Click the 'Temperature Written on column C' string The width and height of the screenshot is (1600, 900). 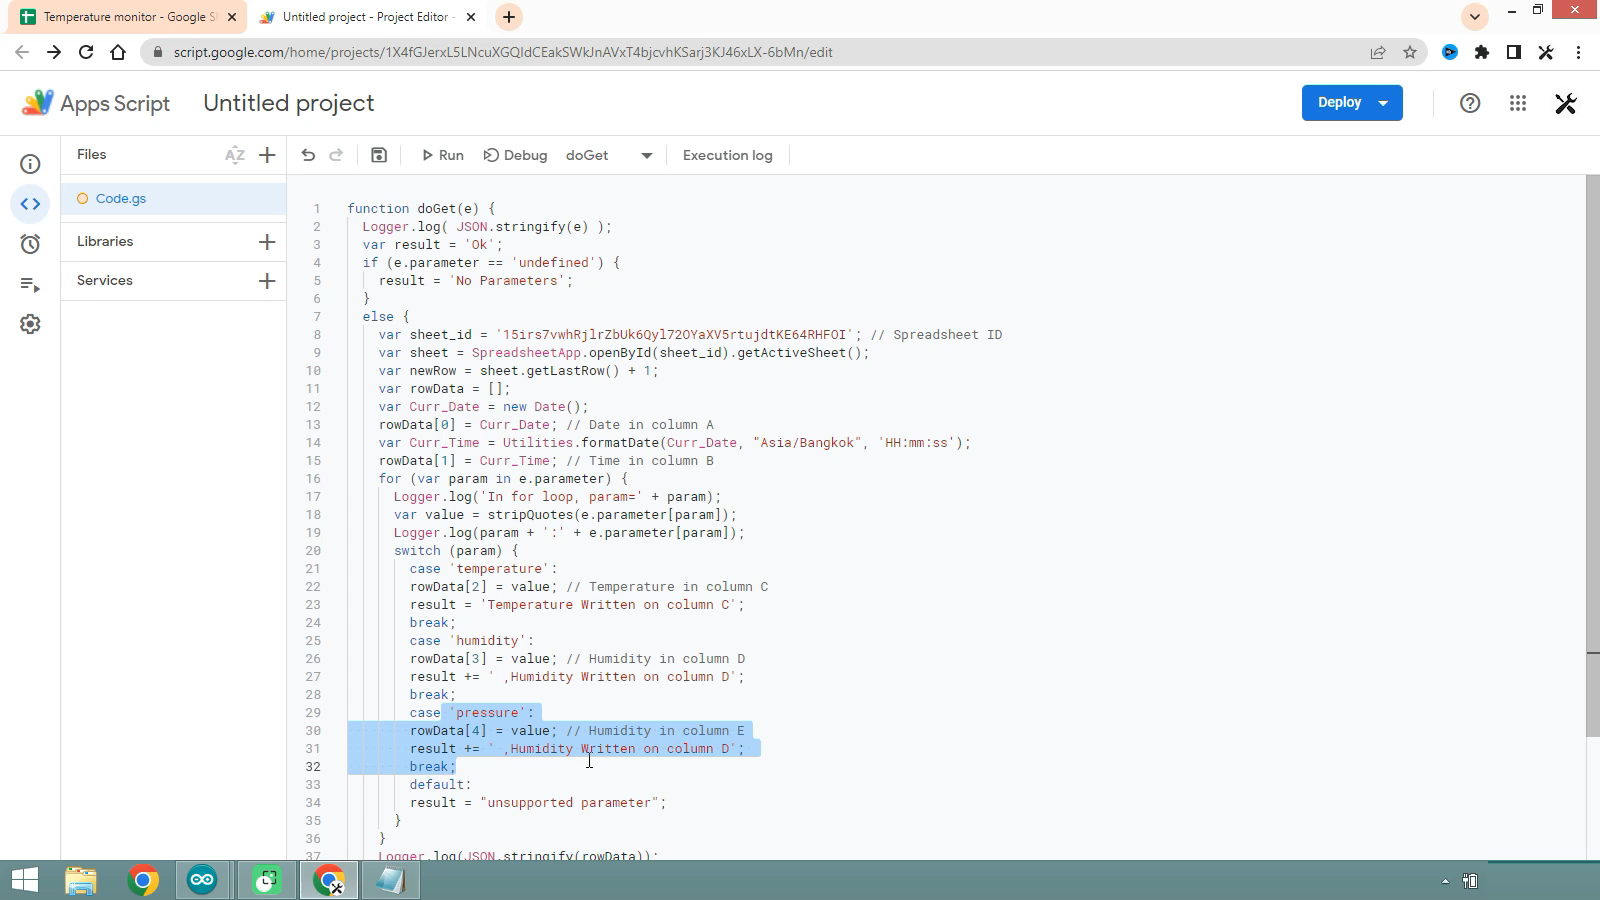(608, 605)
